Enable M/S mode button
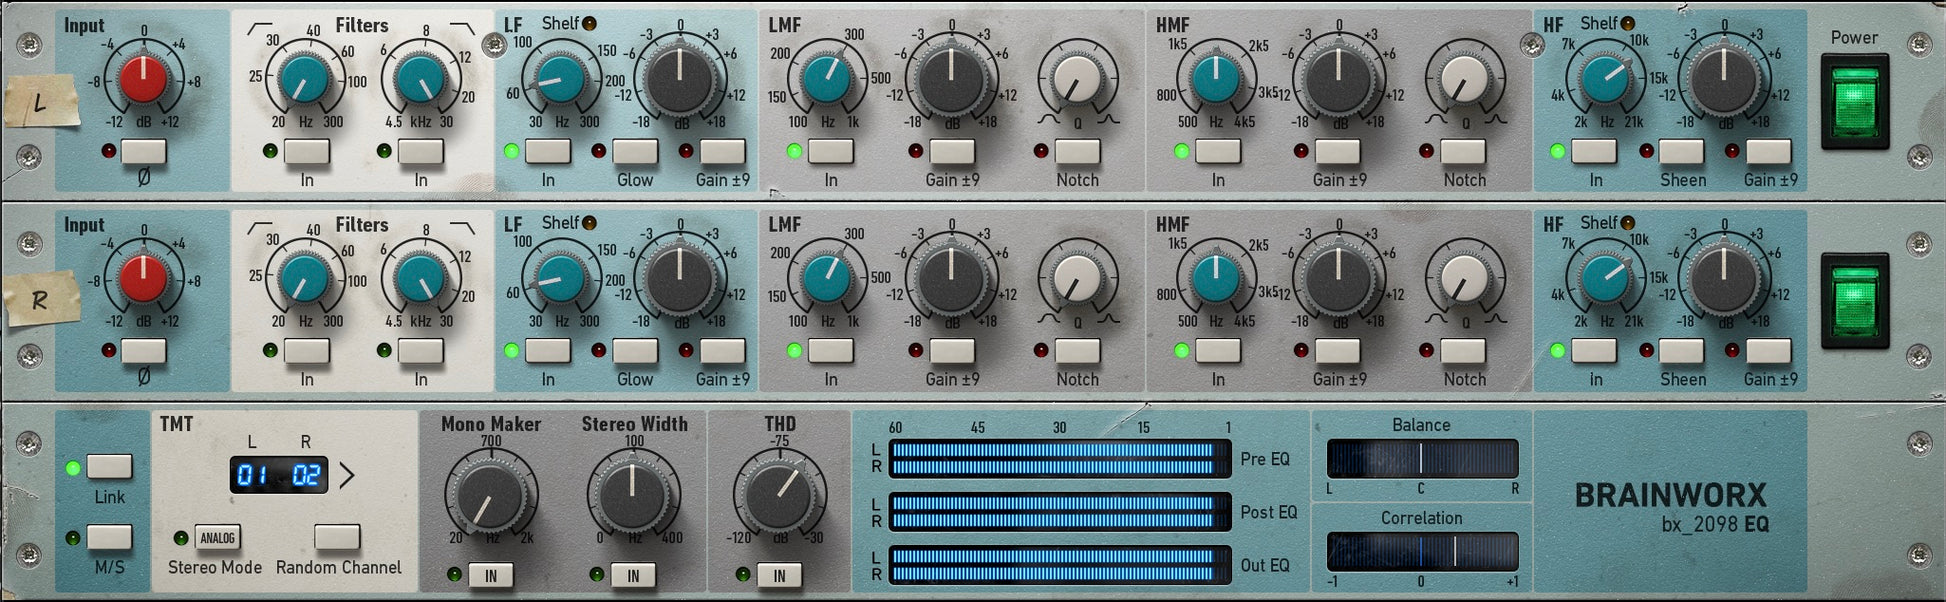The height and width of the screenshot is (602, 1946). (109, 538)
